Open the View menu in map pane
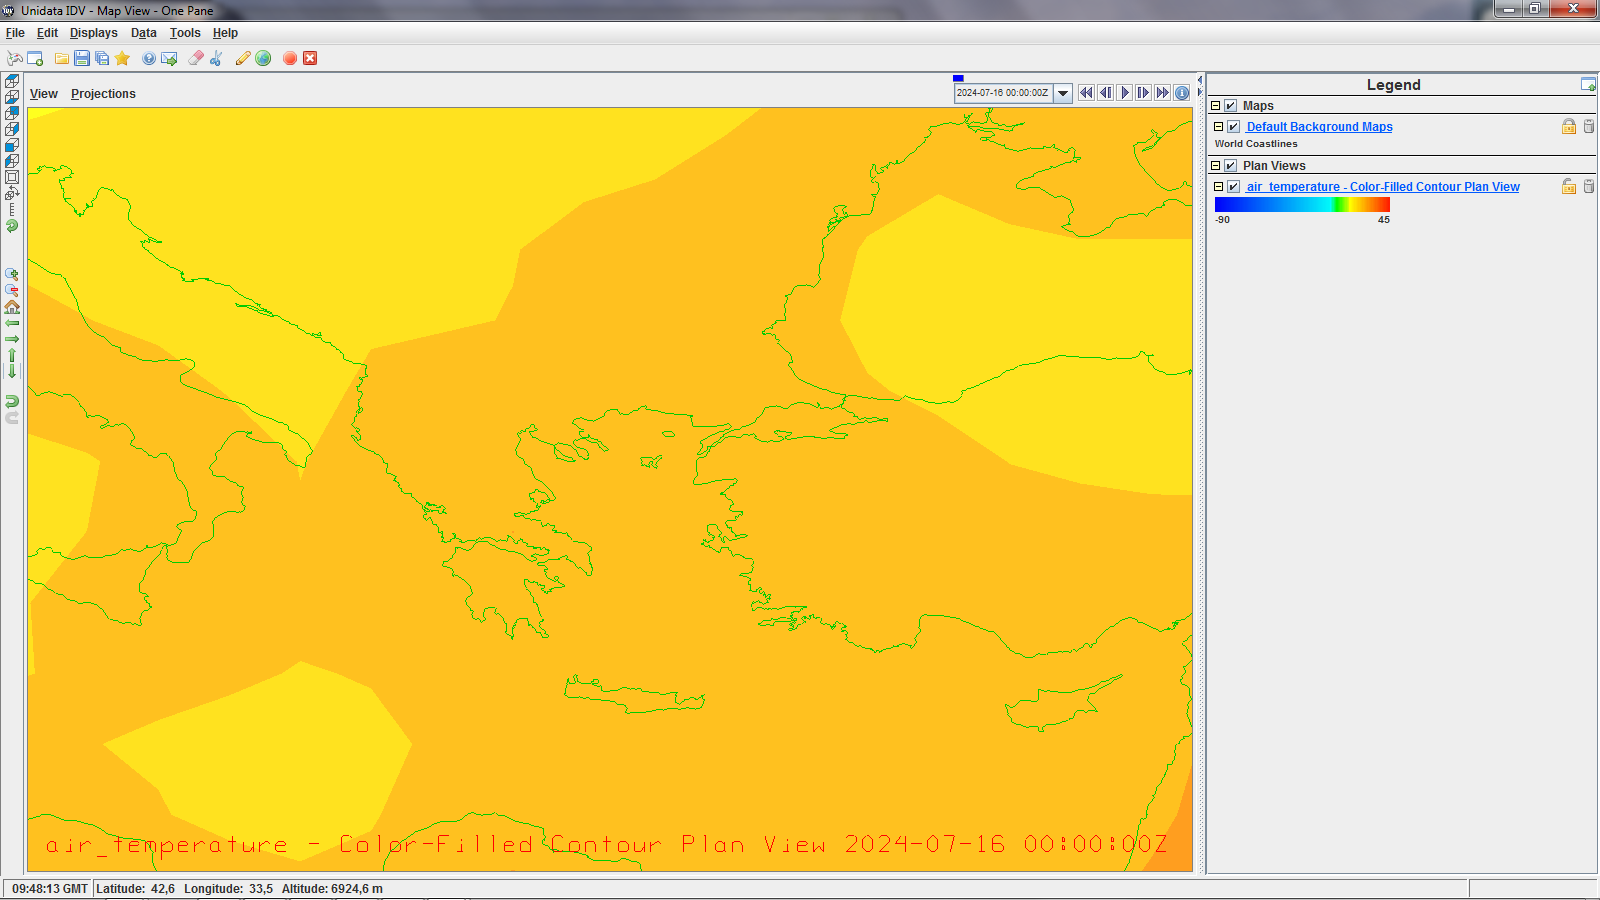1600x900 pixels. point(44,94)
